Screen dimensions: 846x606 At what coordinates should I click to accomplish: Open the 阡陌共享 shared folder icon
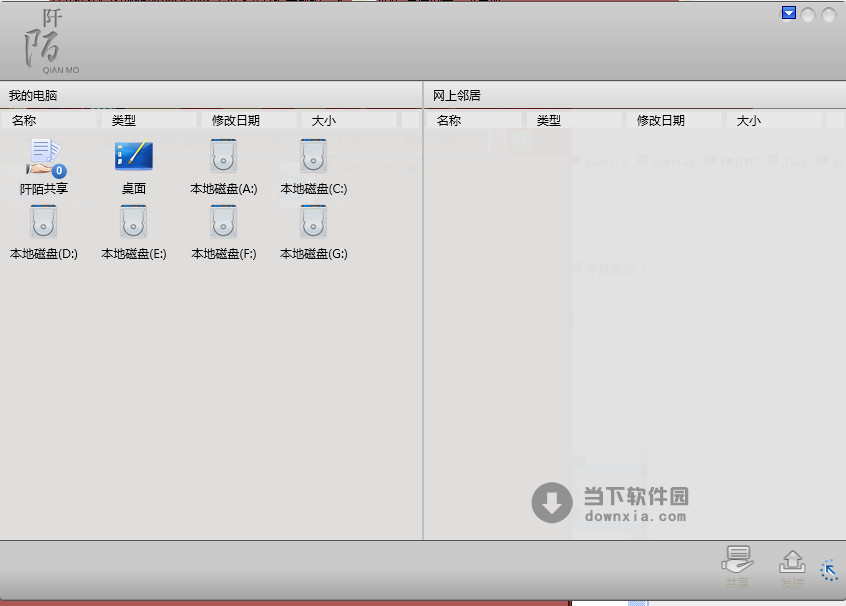point(44,158)
